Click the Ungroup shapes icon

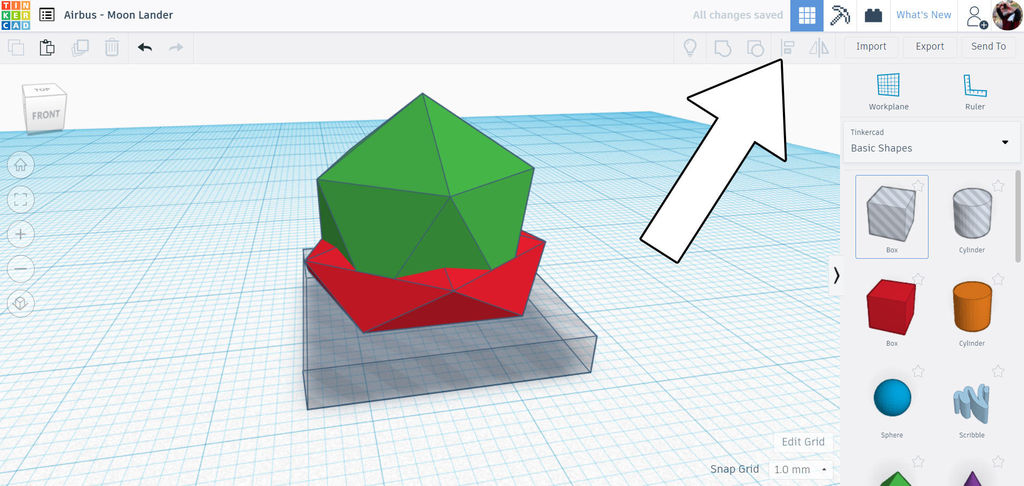pos(755,47)
